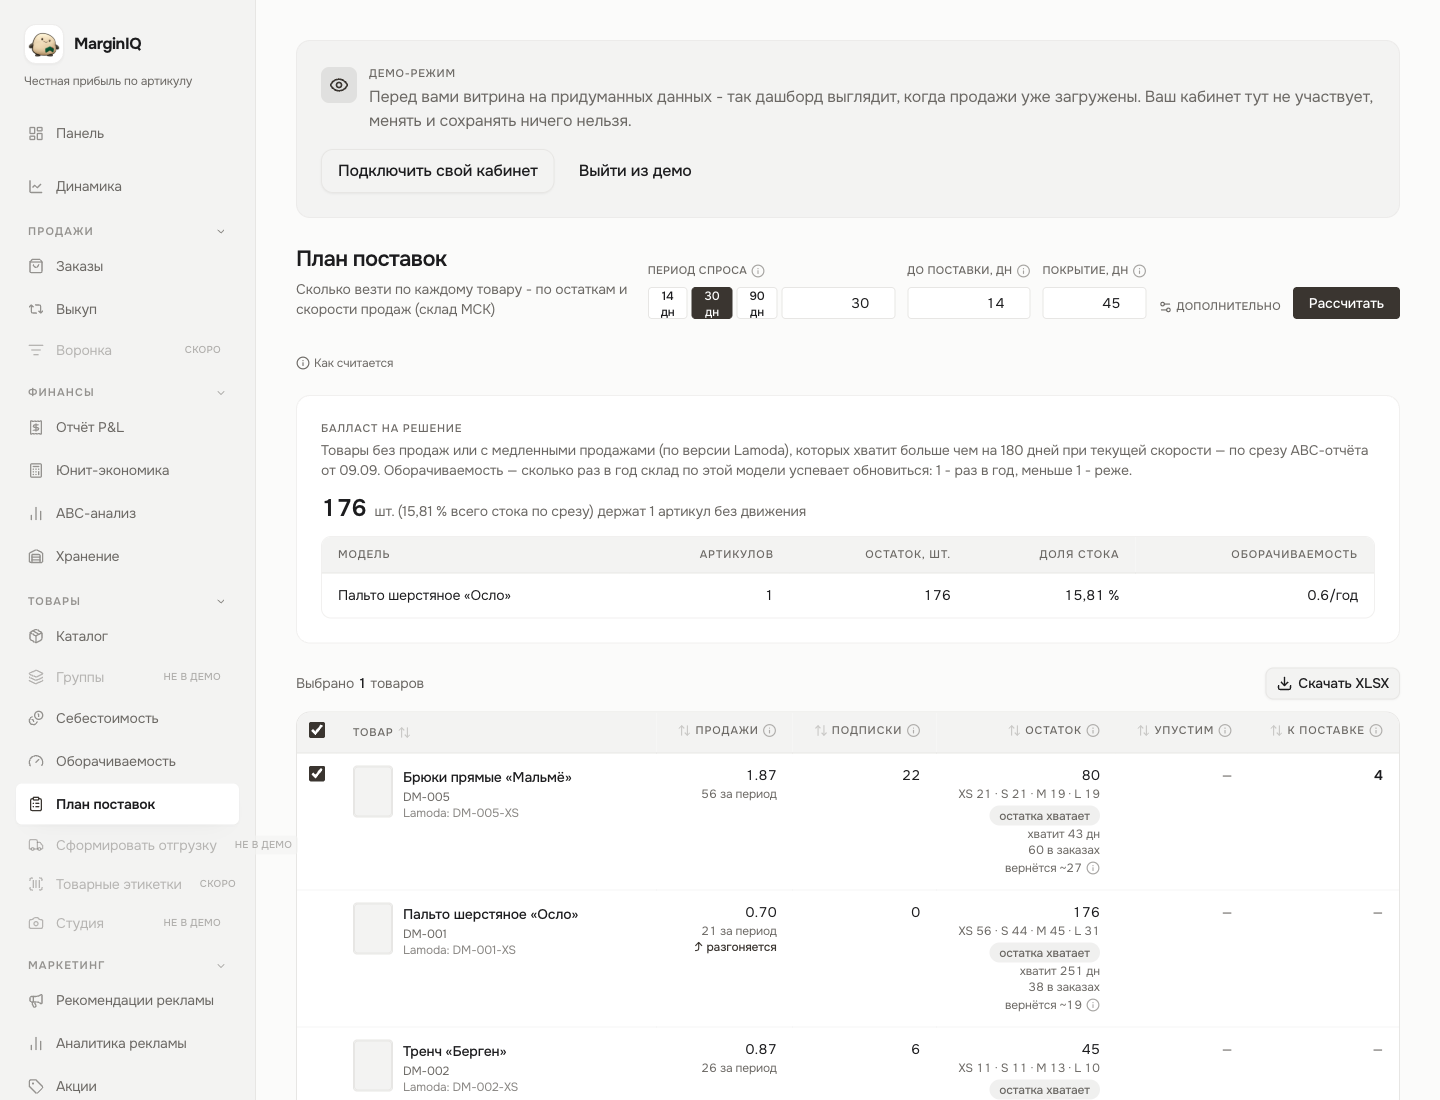Download the table via Скачать XLSX

[x=1333, y=684]
